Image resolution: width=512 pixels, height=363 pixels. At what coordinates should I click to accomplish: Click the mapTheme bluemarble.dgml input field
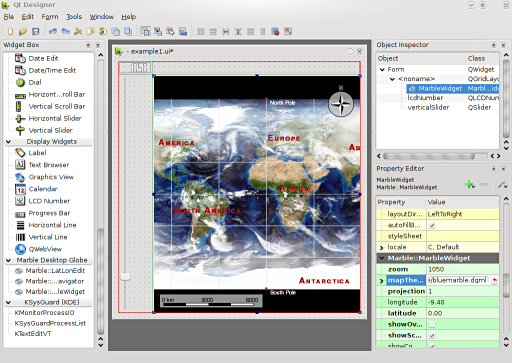pos(457,280)
